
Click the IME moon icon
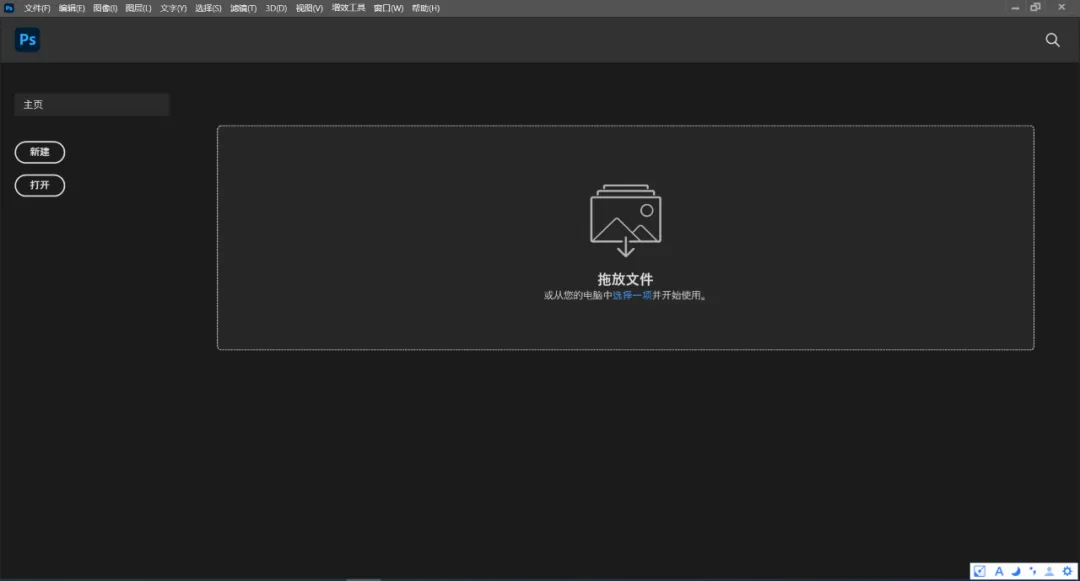point(1016,571)
